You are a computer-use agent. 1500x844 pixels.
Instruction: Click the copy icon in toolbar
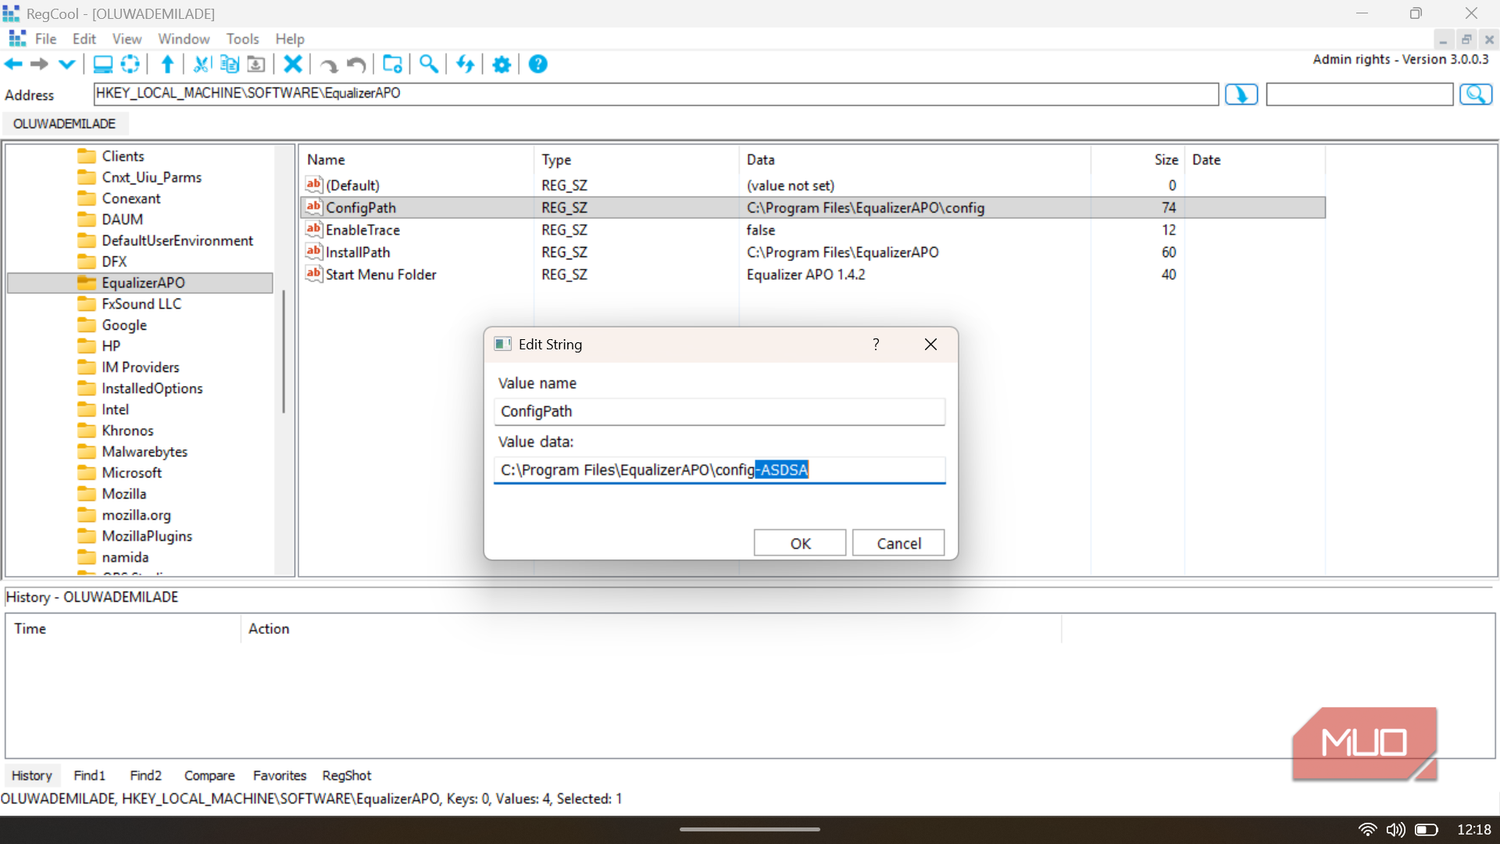pyautogui.click(x=229, y=64)
